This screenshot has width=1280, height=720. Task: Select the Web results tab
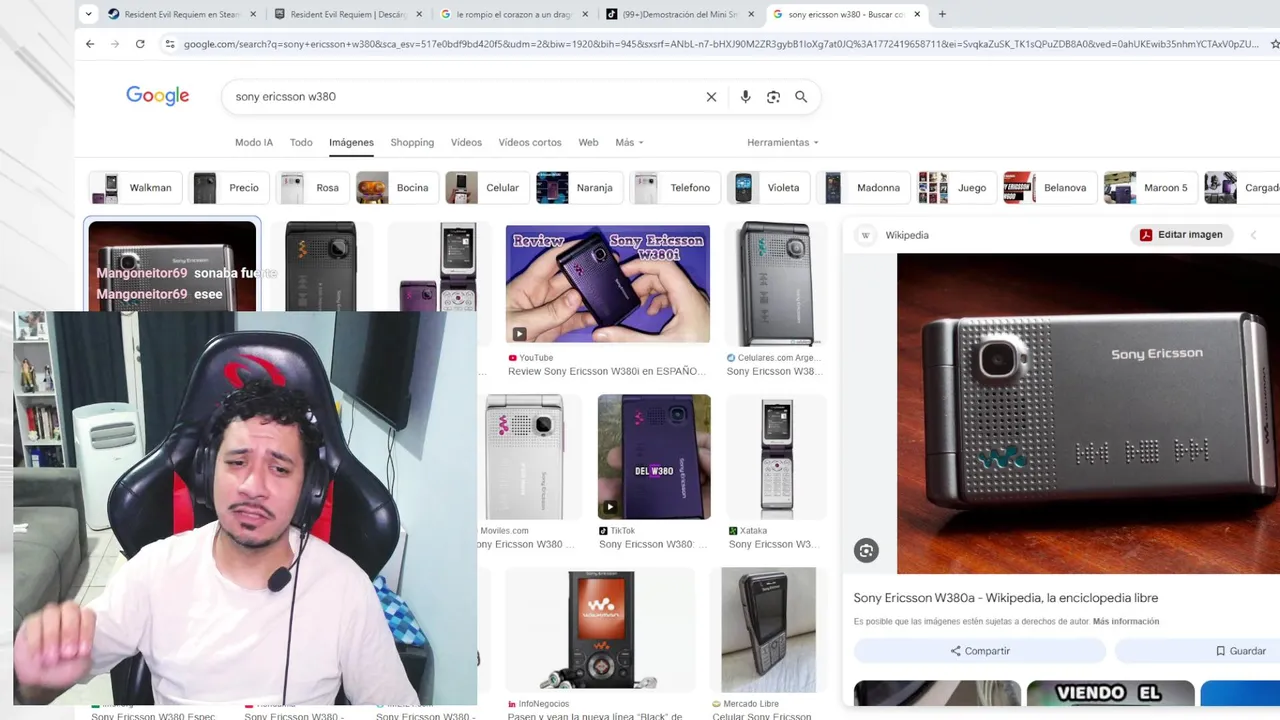(x=588, y=142)
